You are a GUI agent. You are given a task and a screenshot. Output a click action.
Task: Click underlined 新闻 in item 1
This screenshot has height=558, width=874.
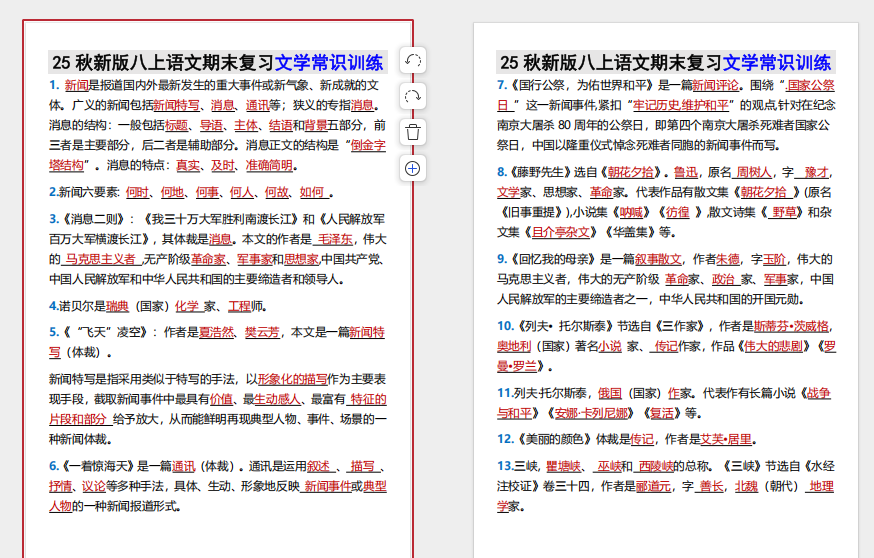point(76,85)
